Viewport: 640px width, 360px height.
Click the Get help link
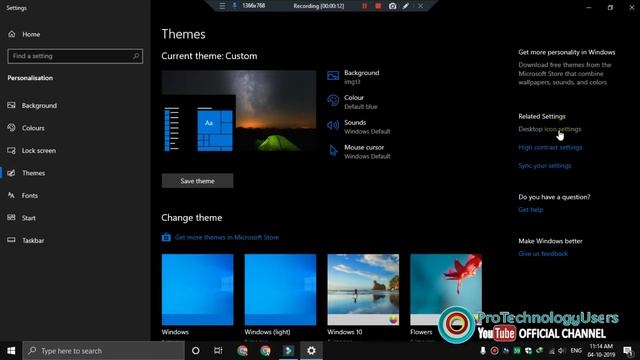tap(531, 209)
